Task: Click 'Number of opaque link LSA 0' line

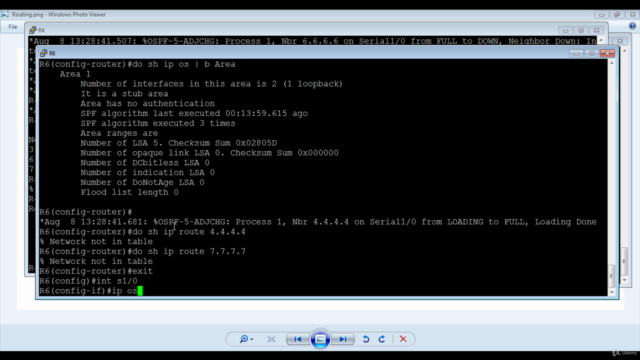Action: coord(209,153)
